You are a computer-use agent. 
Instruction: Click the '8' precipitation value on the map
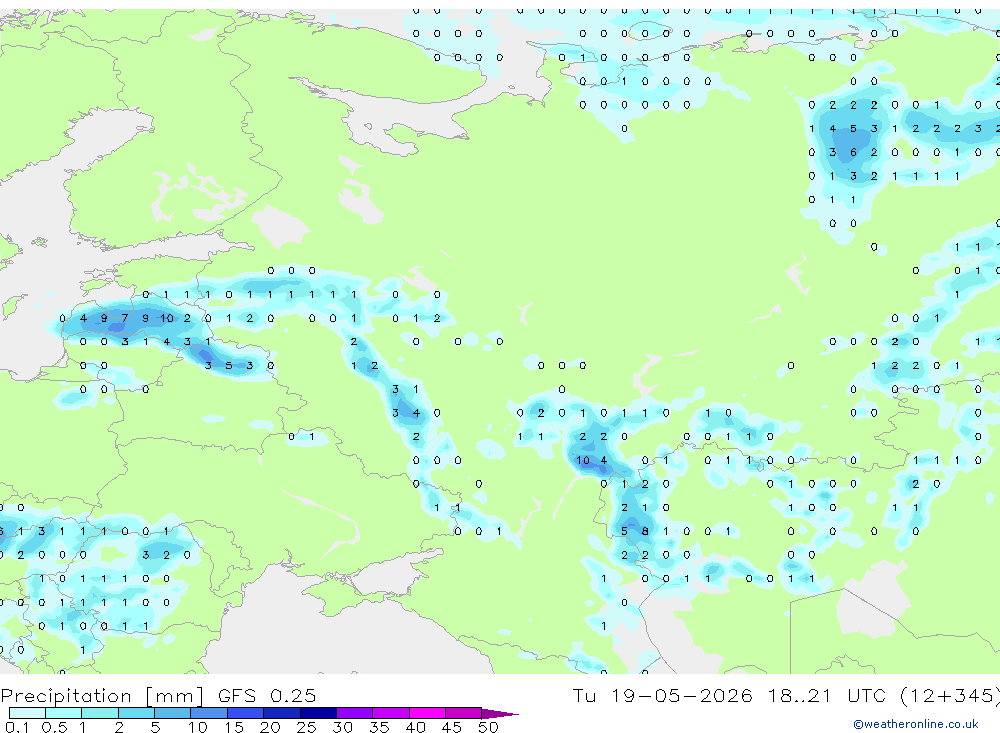(645, 531)
